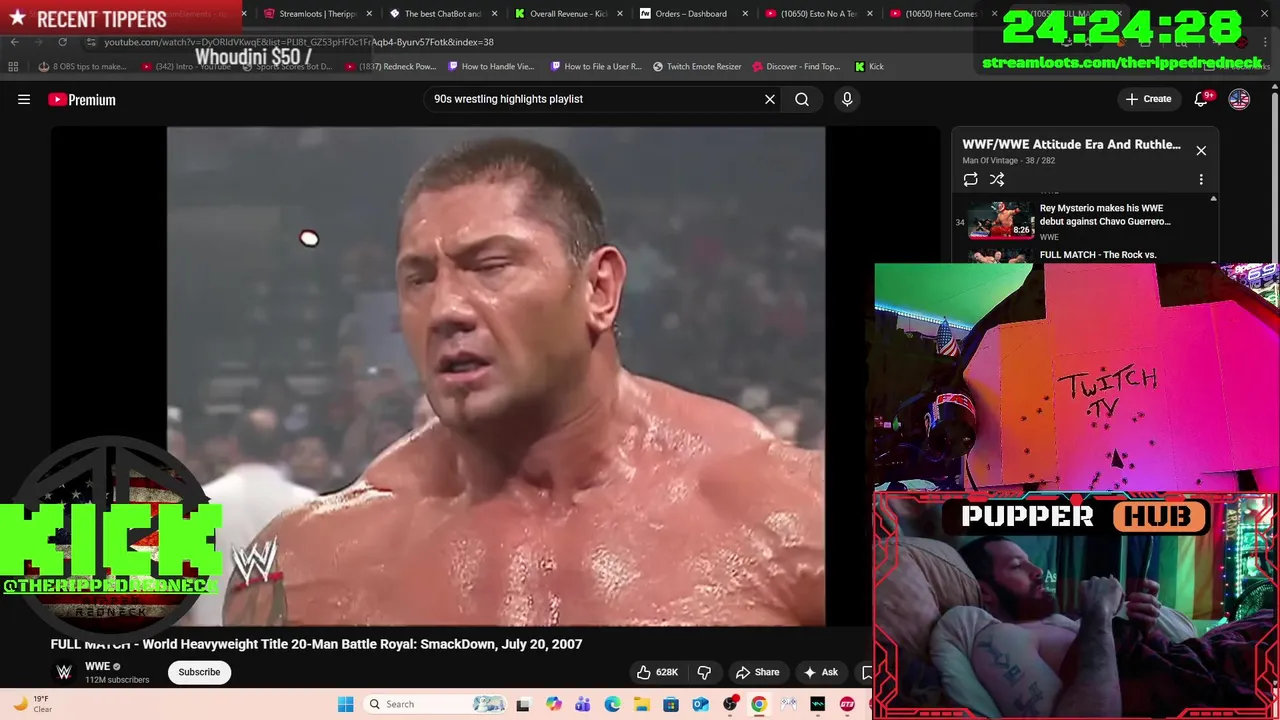Viewport: 1280px width, 720px height.
Task: Click the address bar URL
Action: point(299,42)
